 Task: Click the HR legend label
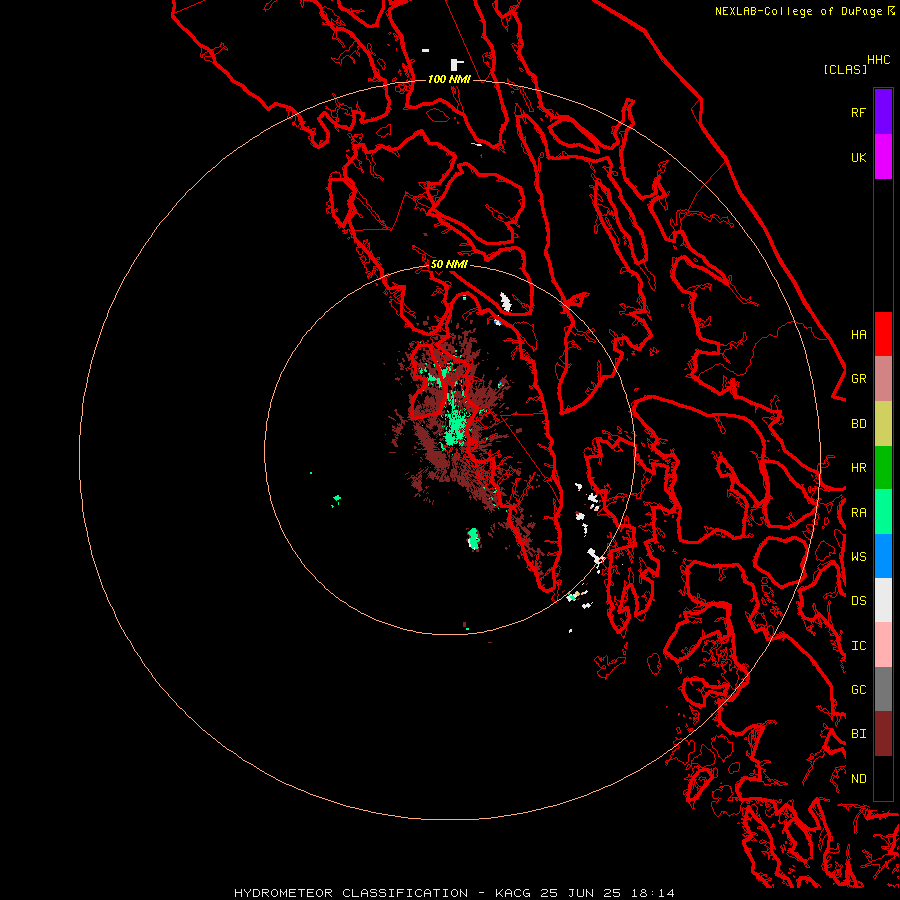[858, 468]
